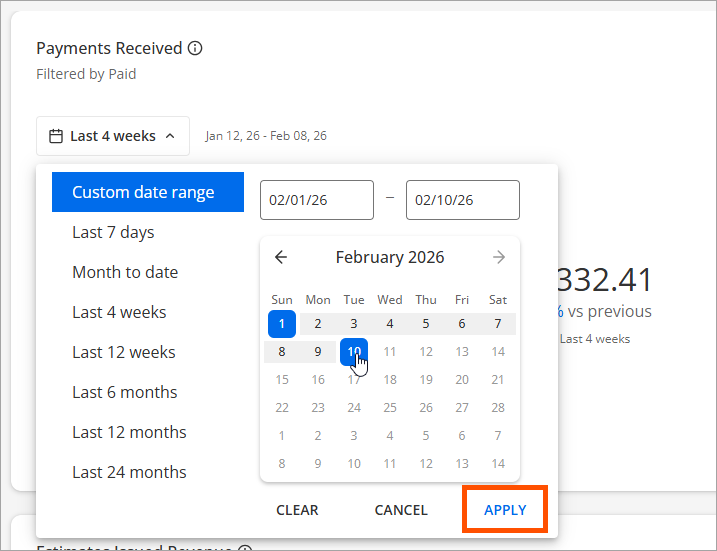
Task: Click the start date field 02/01/26
Action: coord(316,200)
